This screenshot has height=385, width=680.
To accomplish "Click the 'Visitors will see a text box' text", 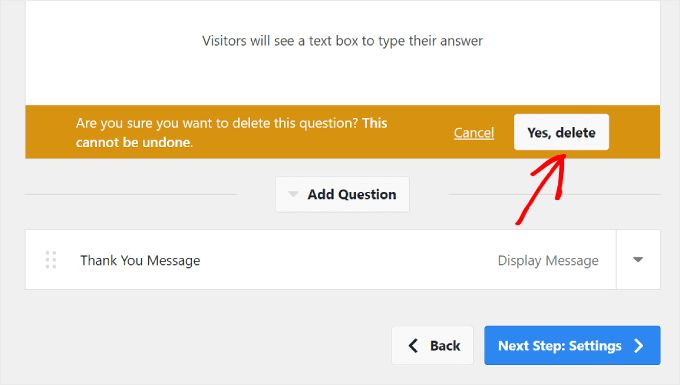I will pyautogui.click(x=342, y=41).
